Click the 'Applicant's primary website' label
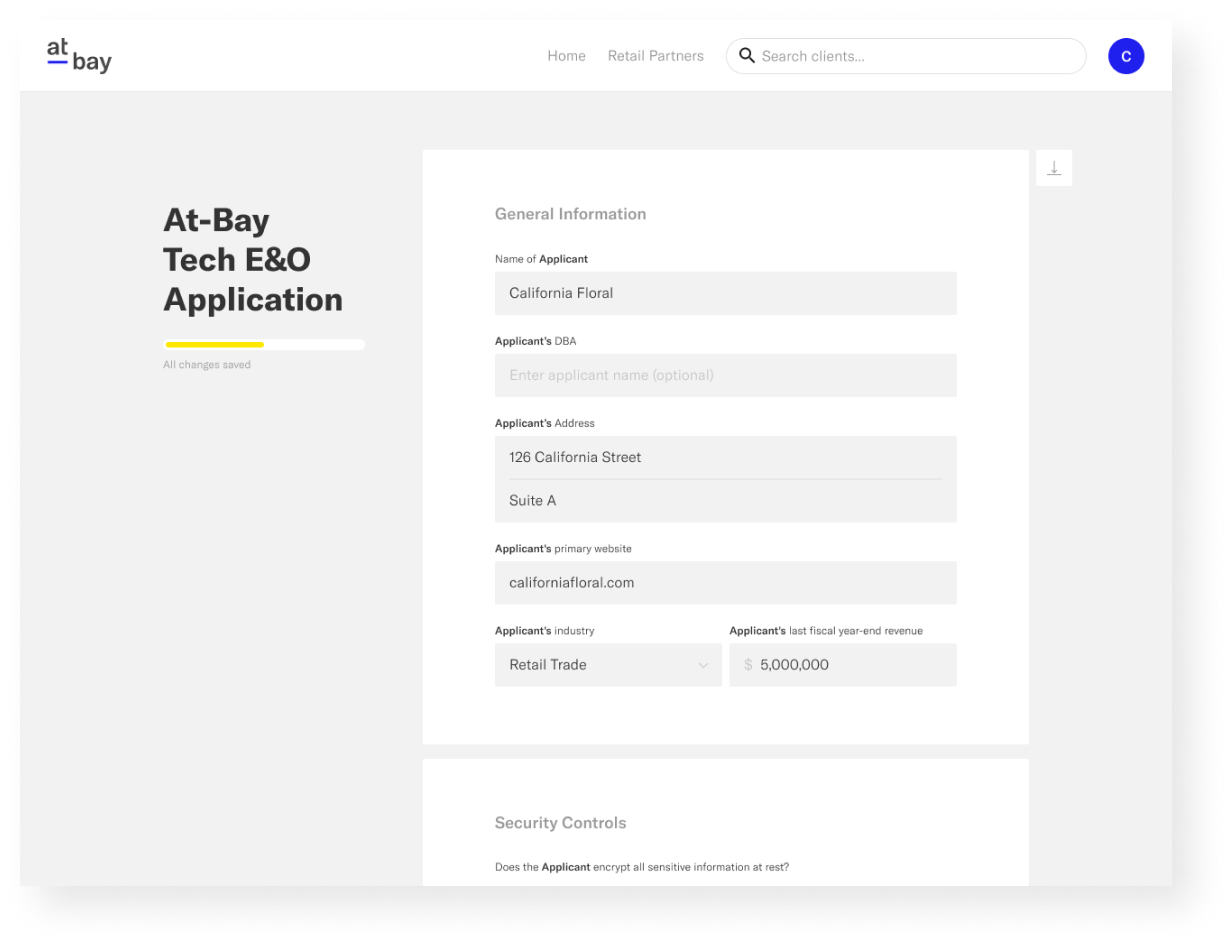 click(563, 549)
